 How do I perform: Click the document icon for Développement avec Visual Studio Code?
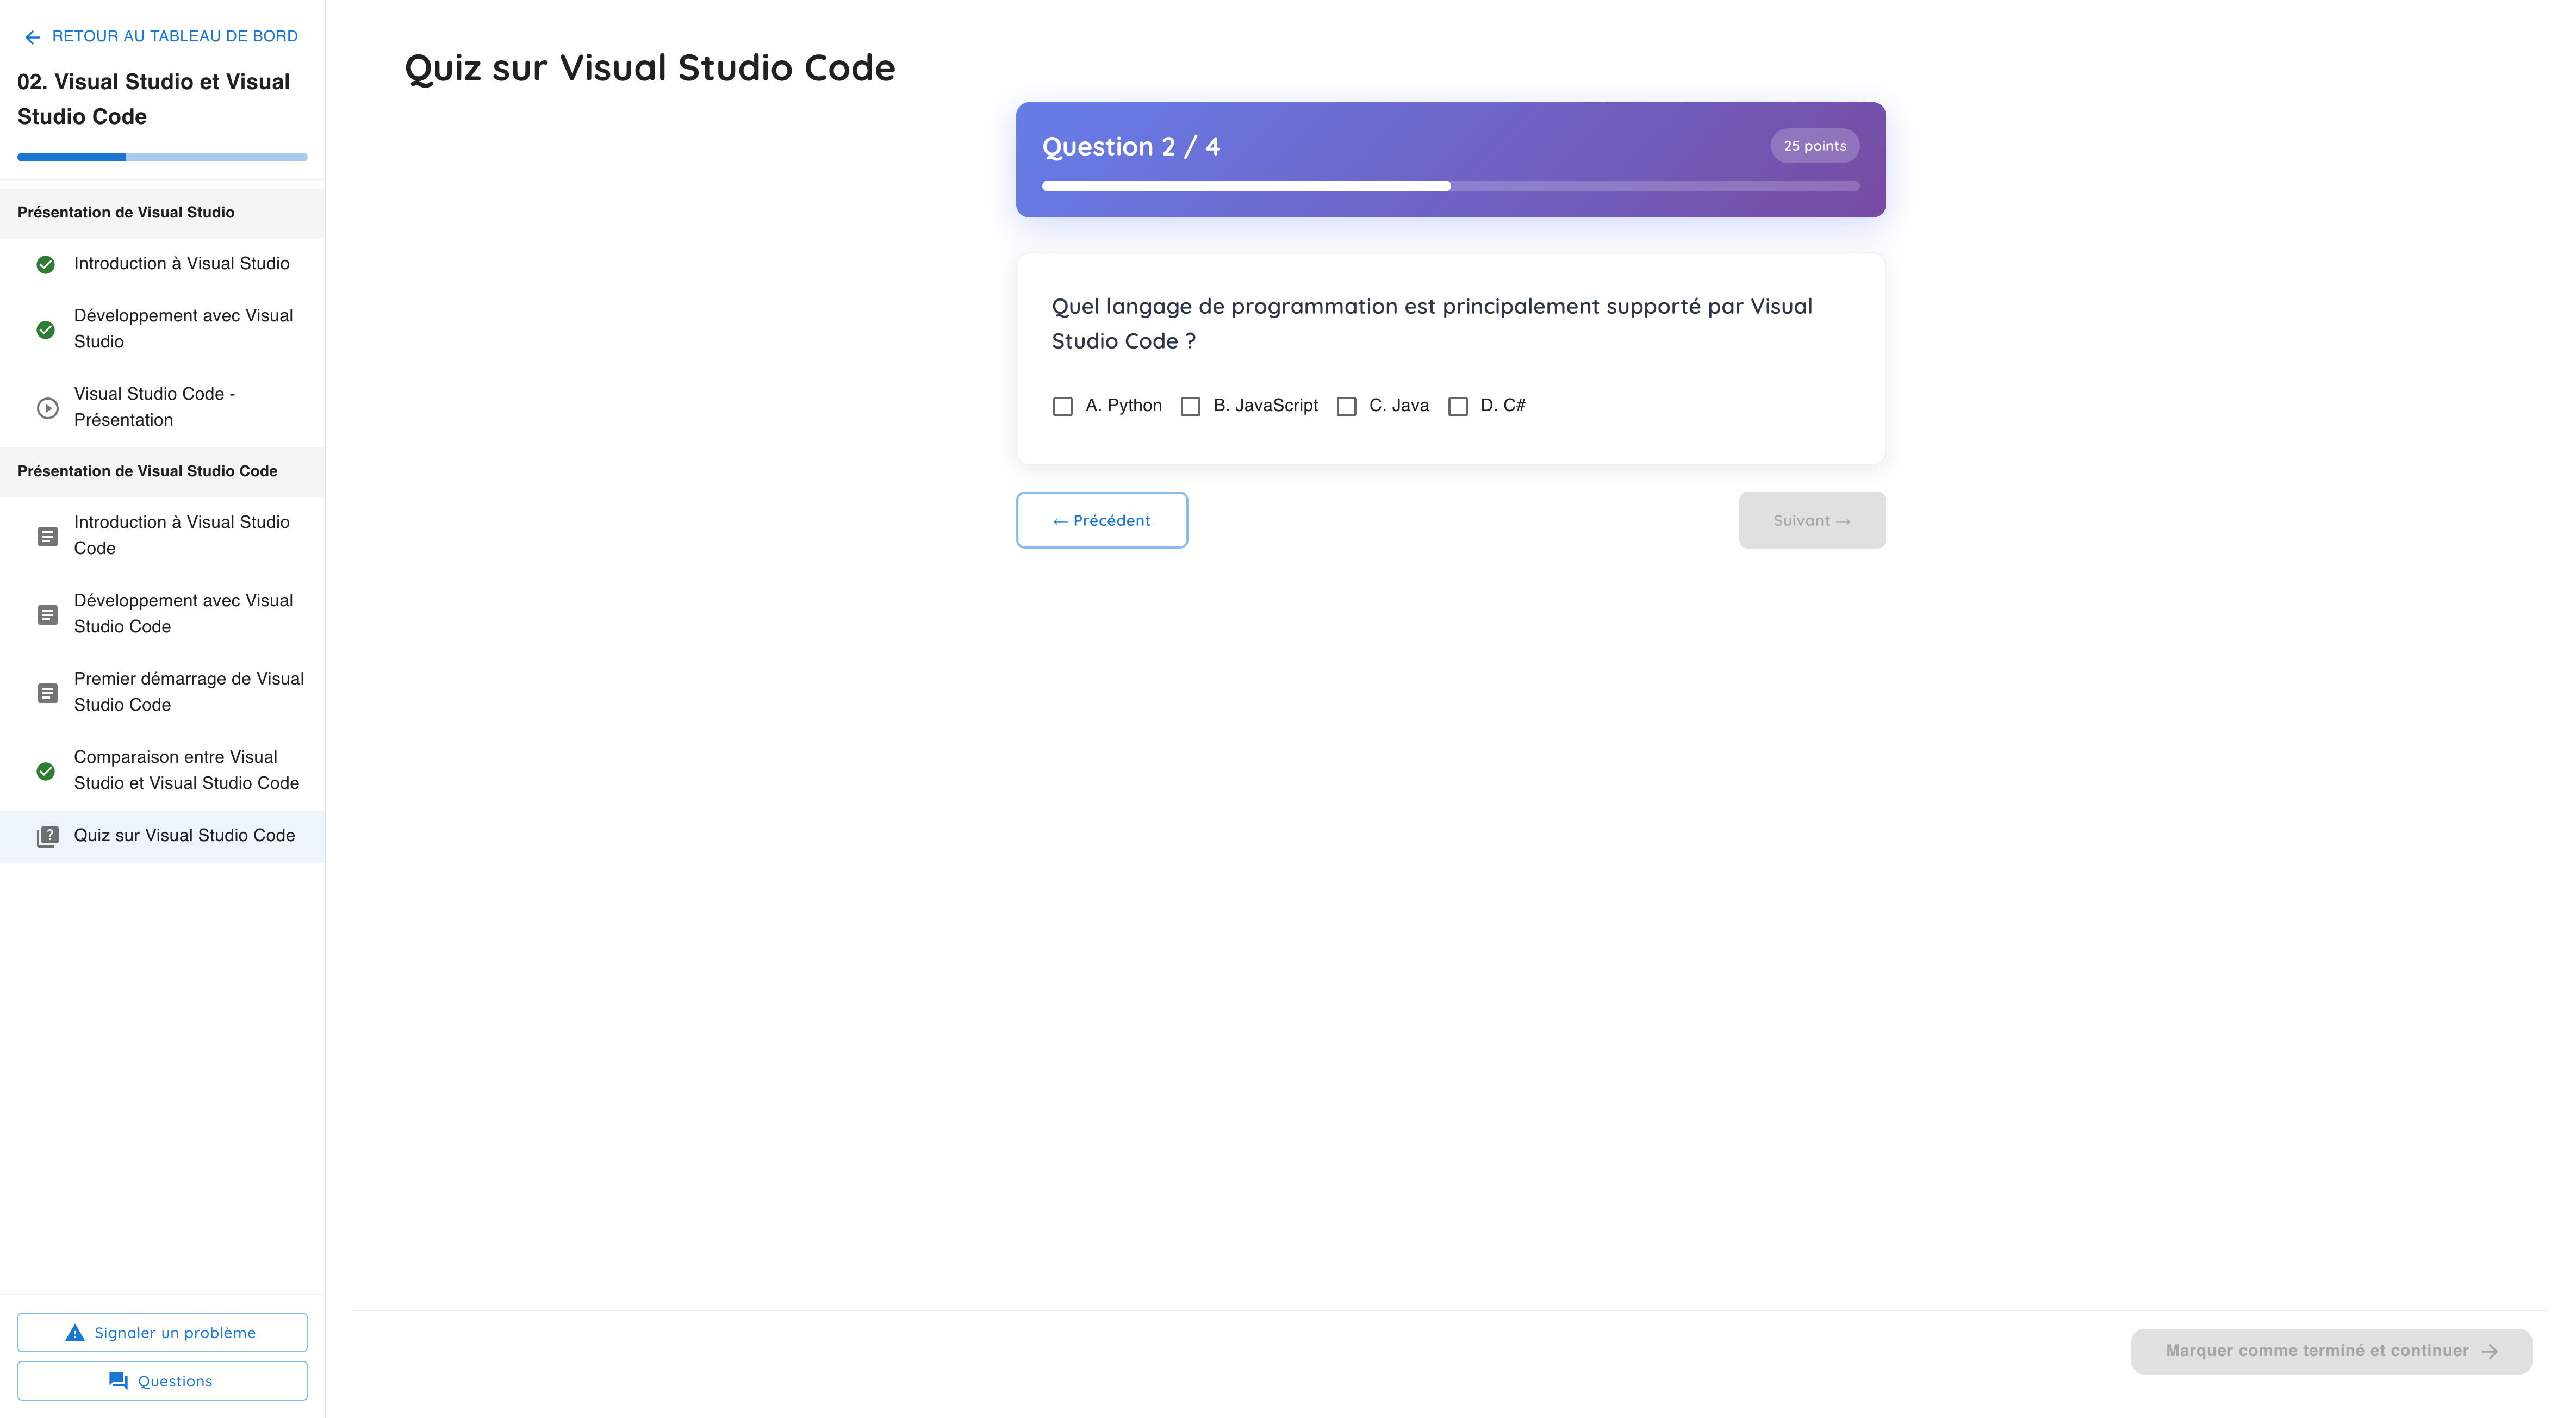click(x=47, y=614)
